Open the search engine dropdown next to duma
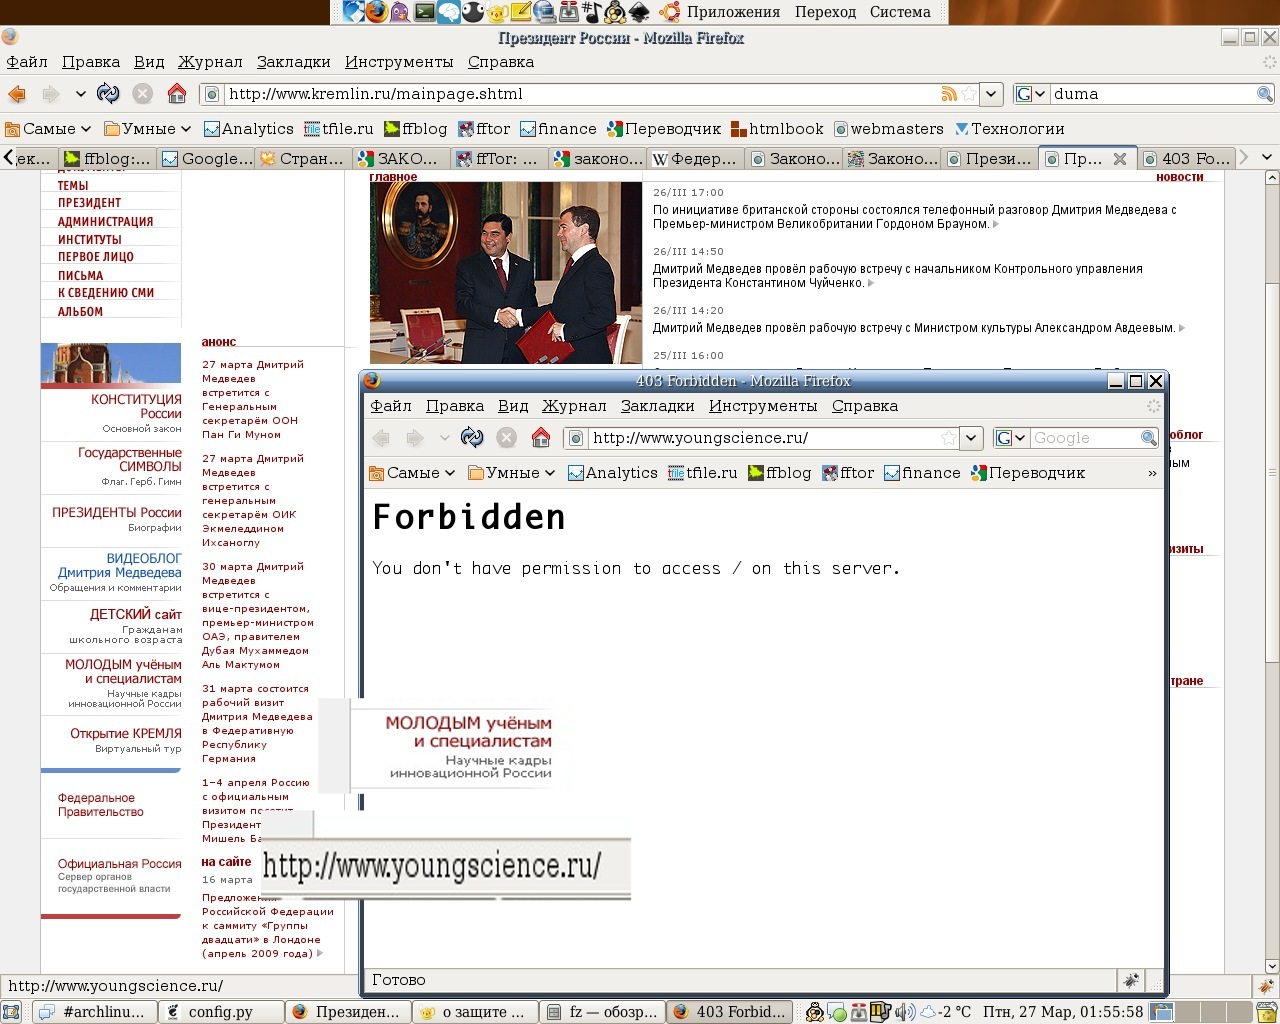The image size is (1280, 1024). [1030, 94]
